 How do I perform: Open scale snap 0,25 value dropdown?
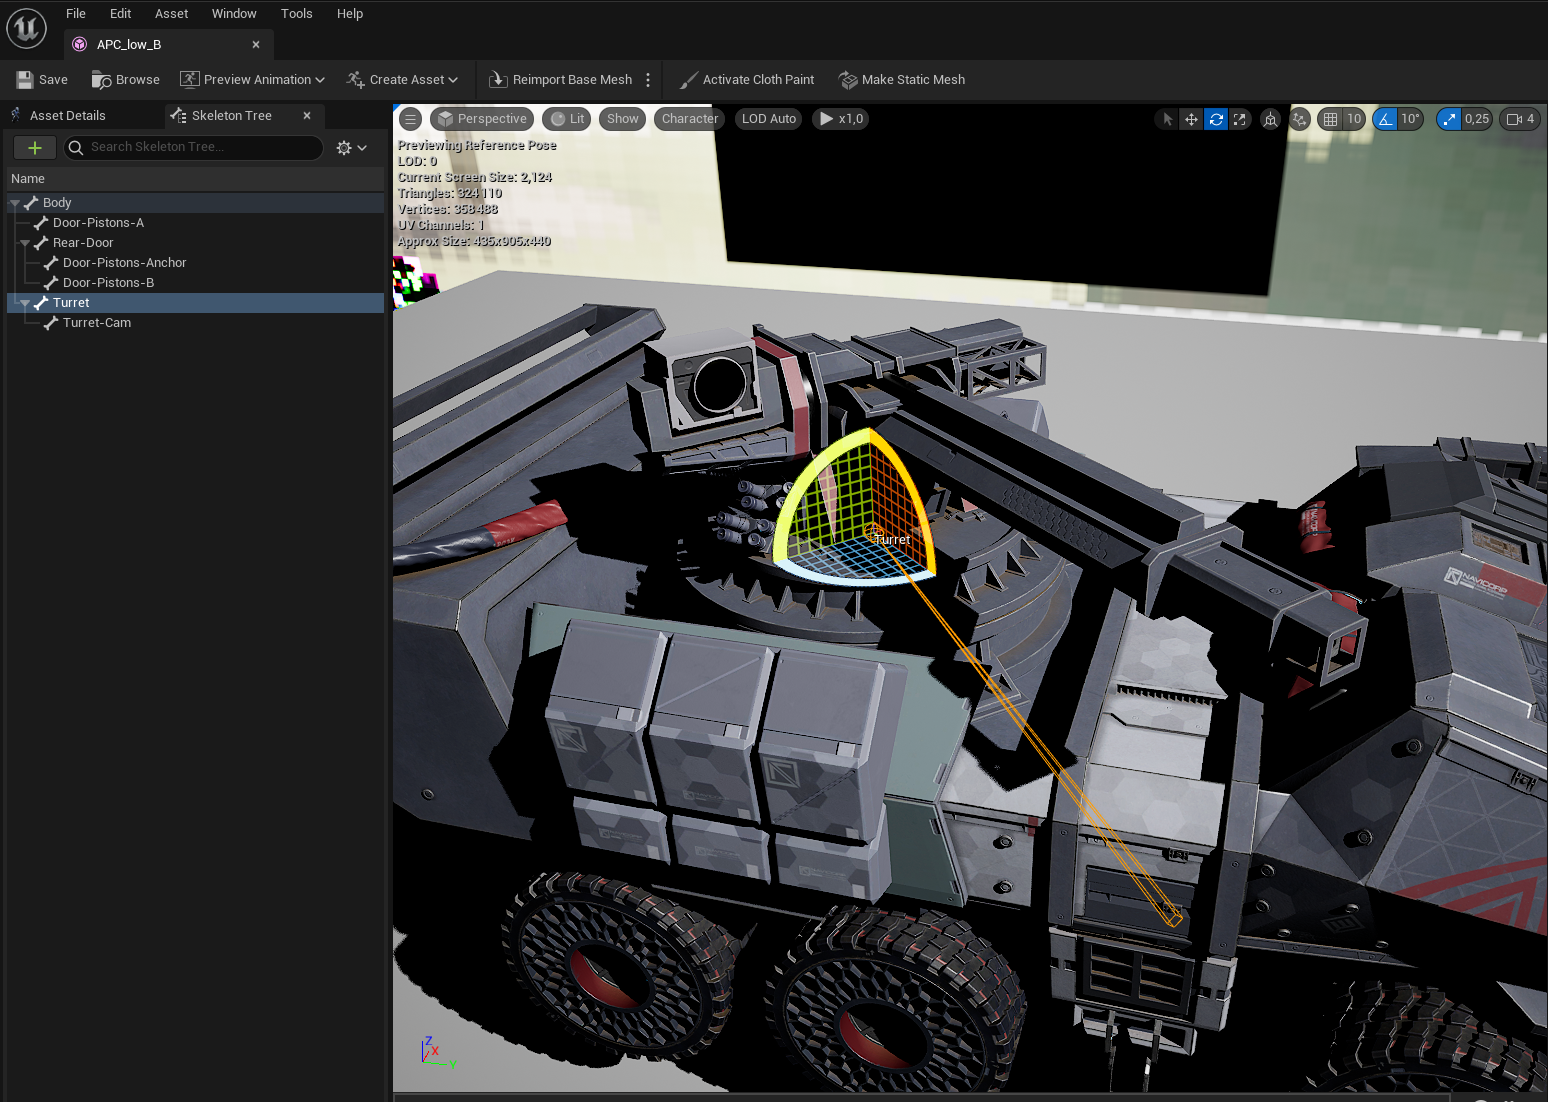(1477, 119)
